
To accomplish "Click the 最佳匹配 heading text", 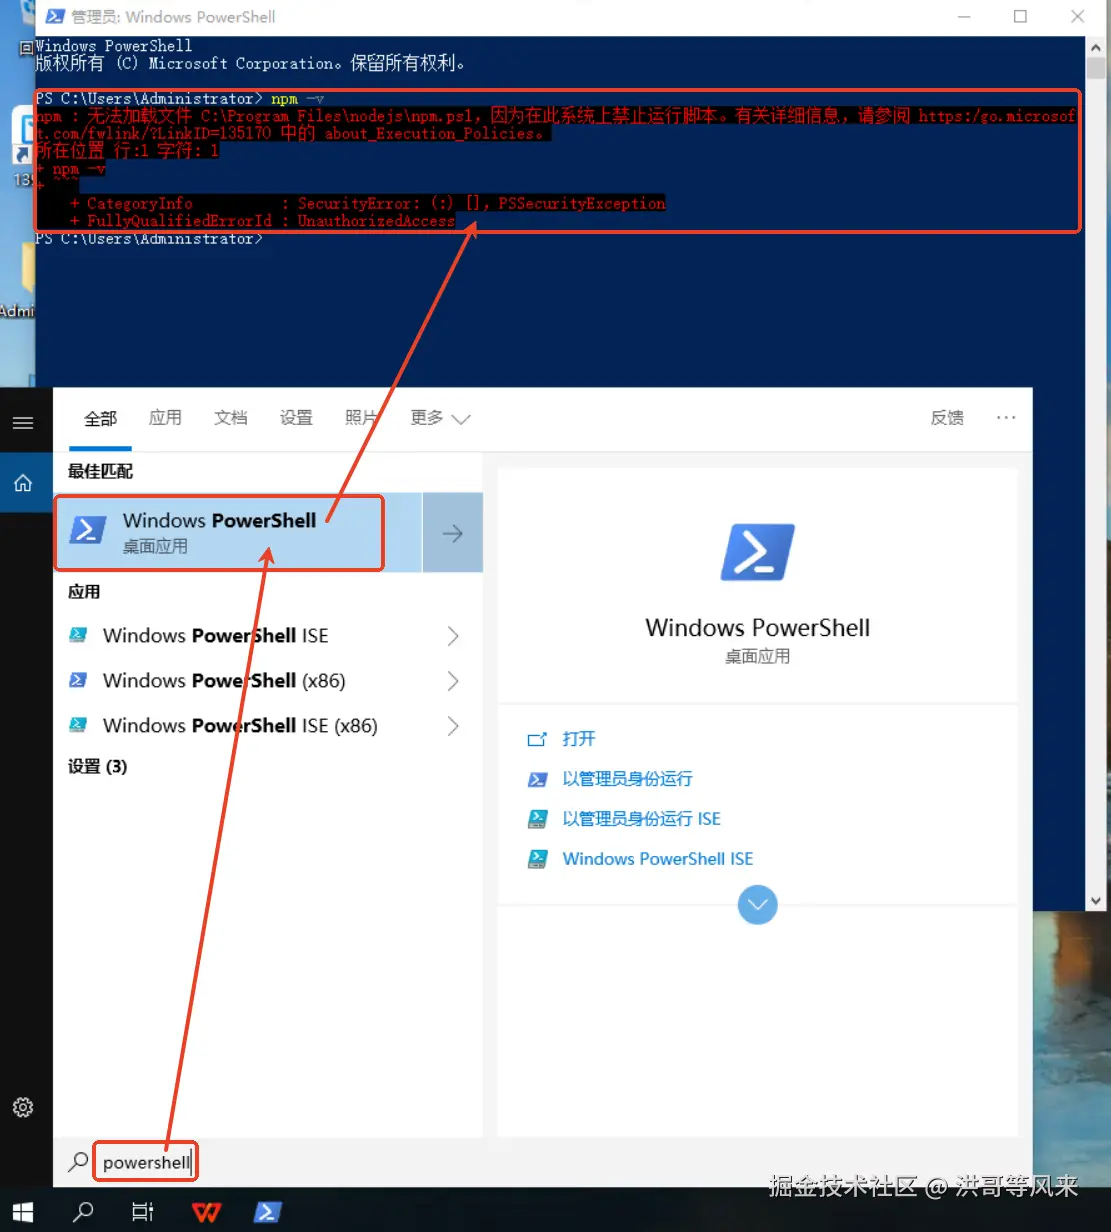I will pyautogui.click(x=100, y=471).
